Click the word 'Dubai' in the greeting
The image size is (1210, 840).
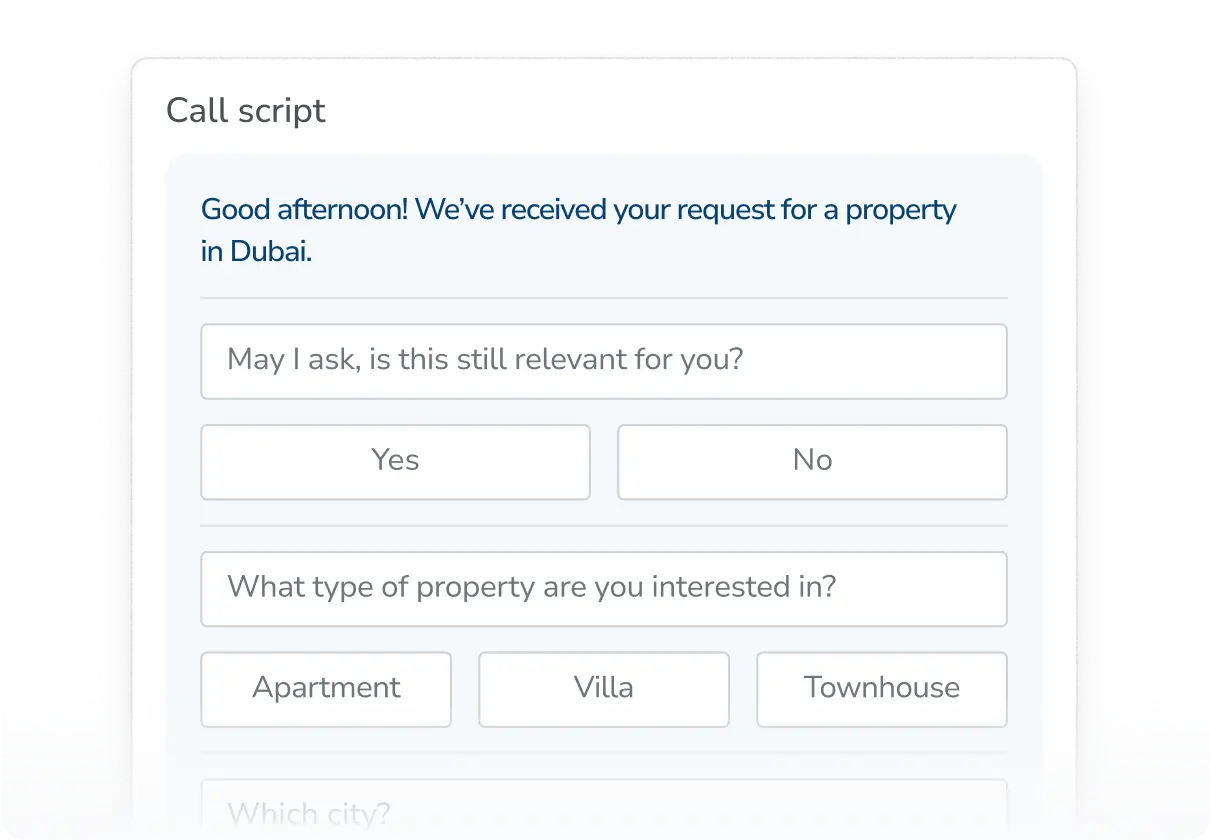click(270, 252)
